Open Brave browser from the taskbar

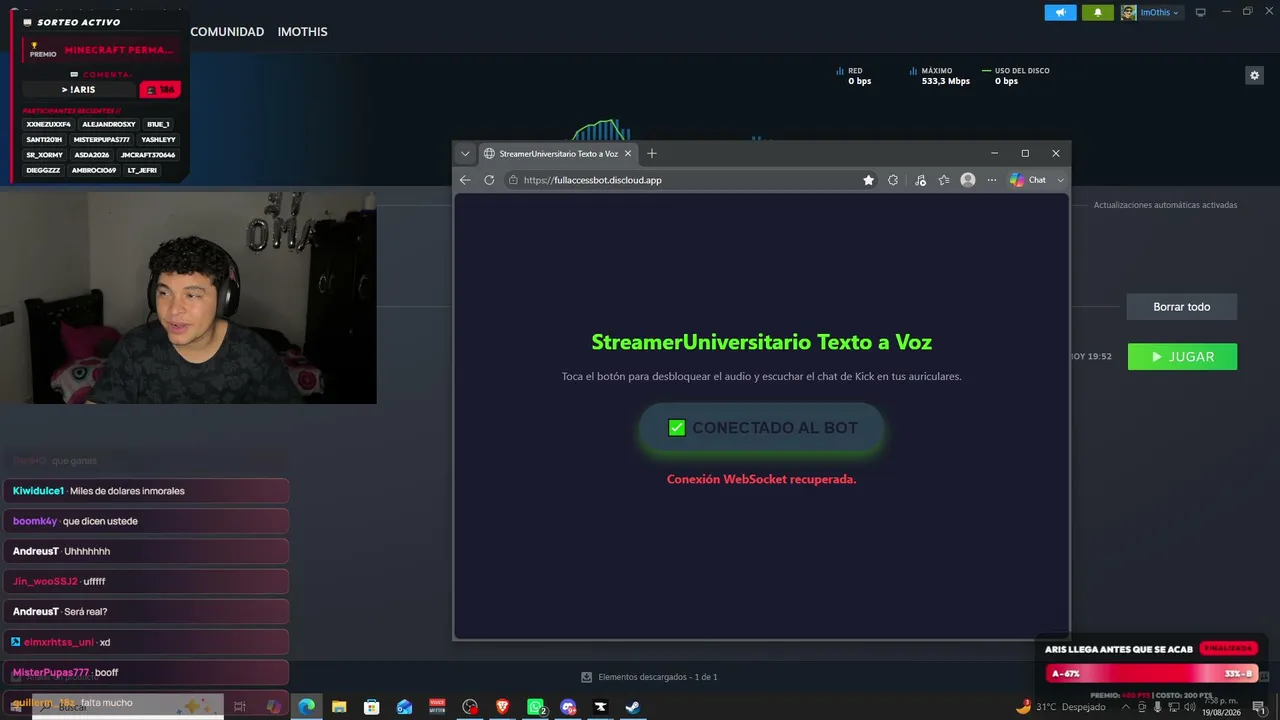(502, 707)
